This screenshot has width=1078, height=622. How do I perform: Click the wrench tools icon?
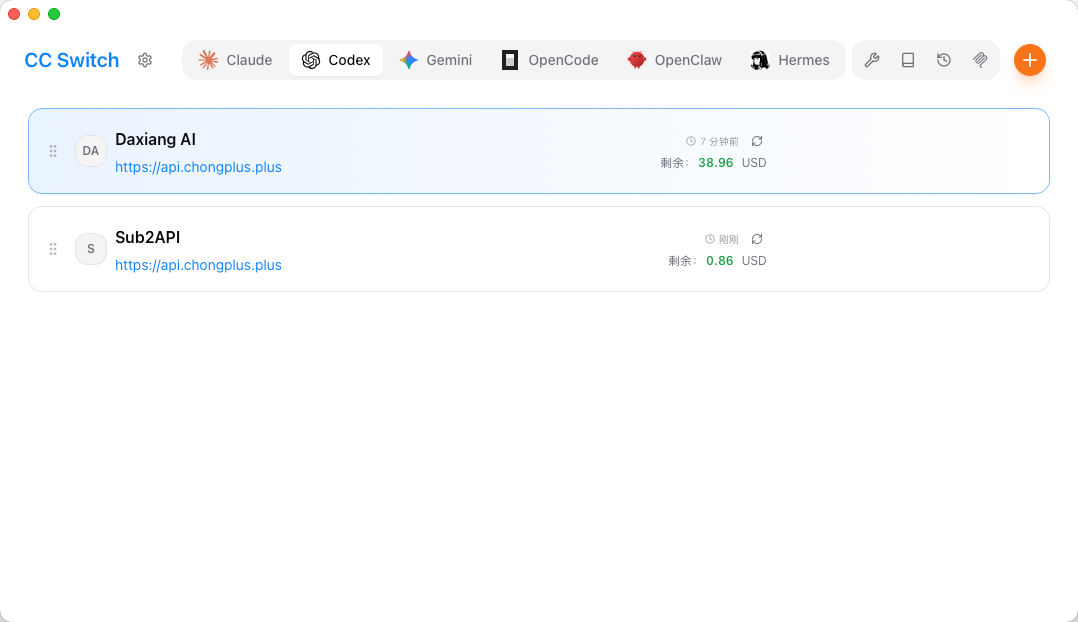[872, 60]
